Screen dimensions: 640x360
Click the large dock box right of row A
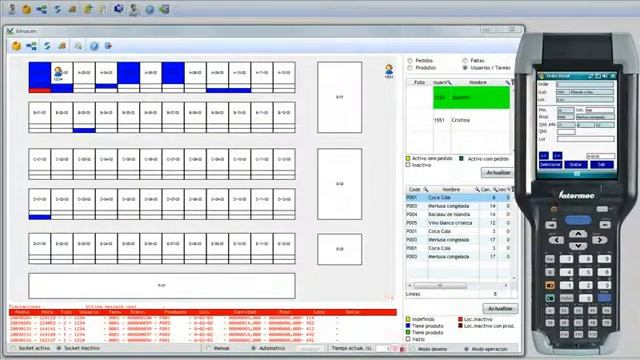(340, 97)
